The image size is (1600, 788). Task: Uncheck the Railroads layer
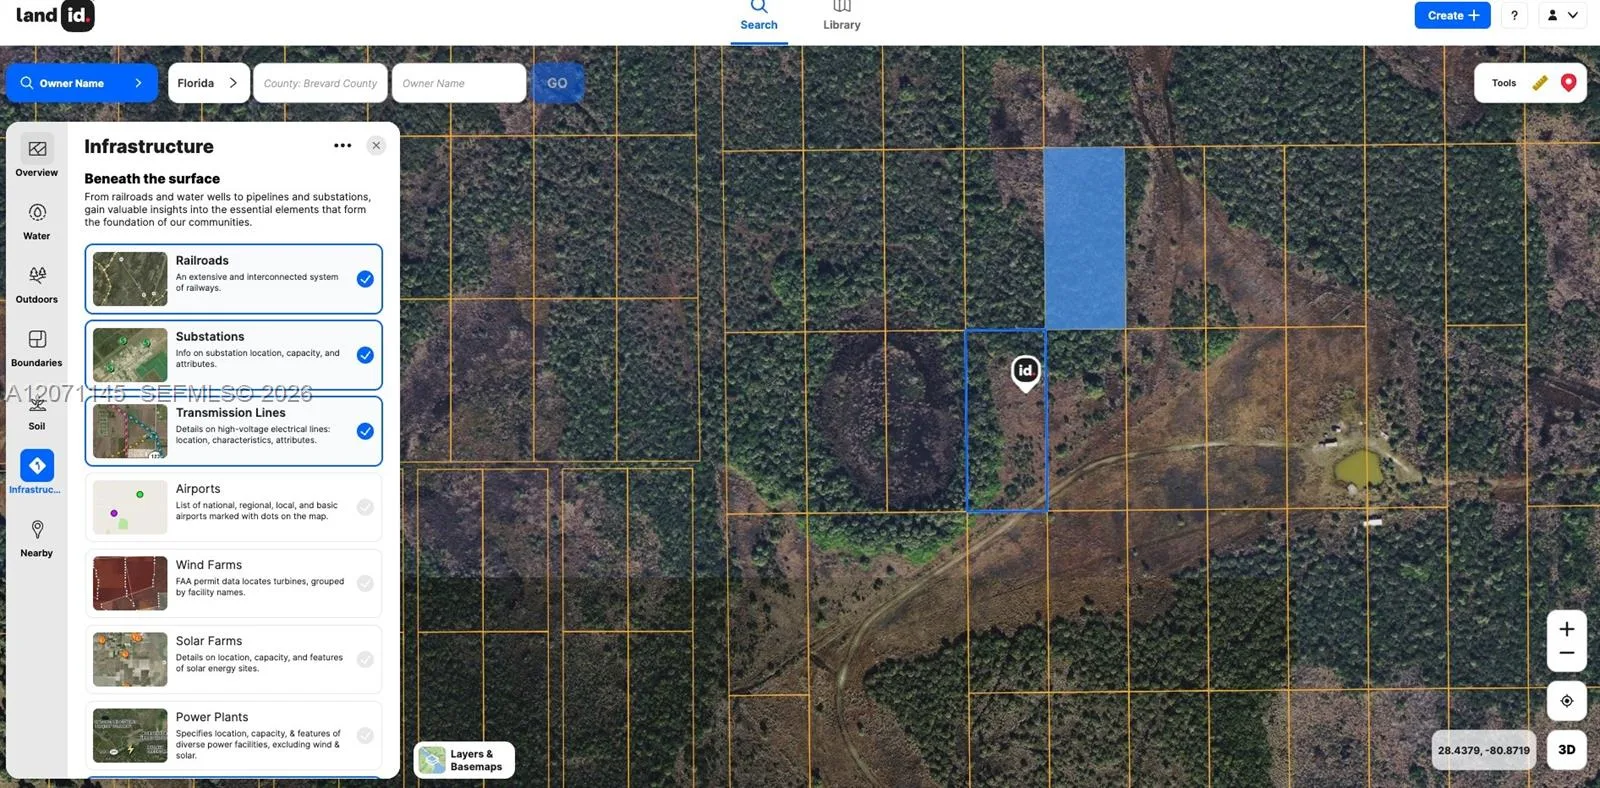[x=365, y=279]
